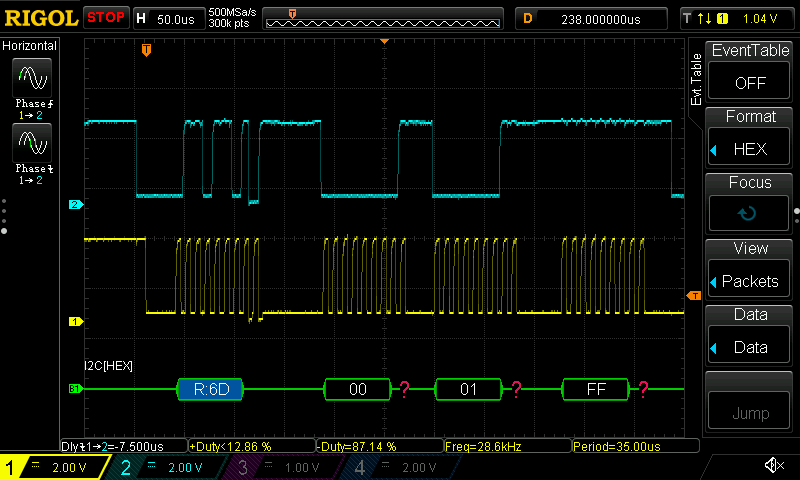
Task: Click the orange trigger position marker on the waveform
Action: (x=146, y=50)
